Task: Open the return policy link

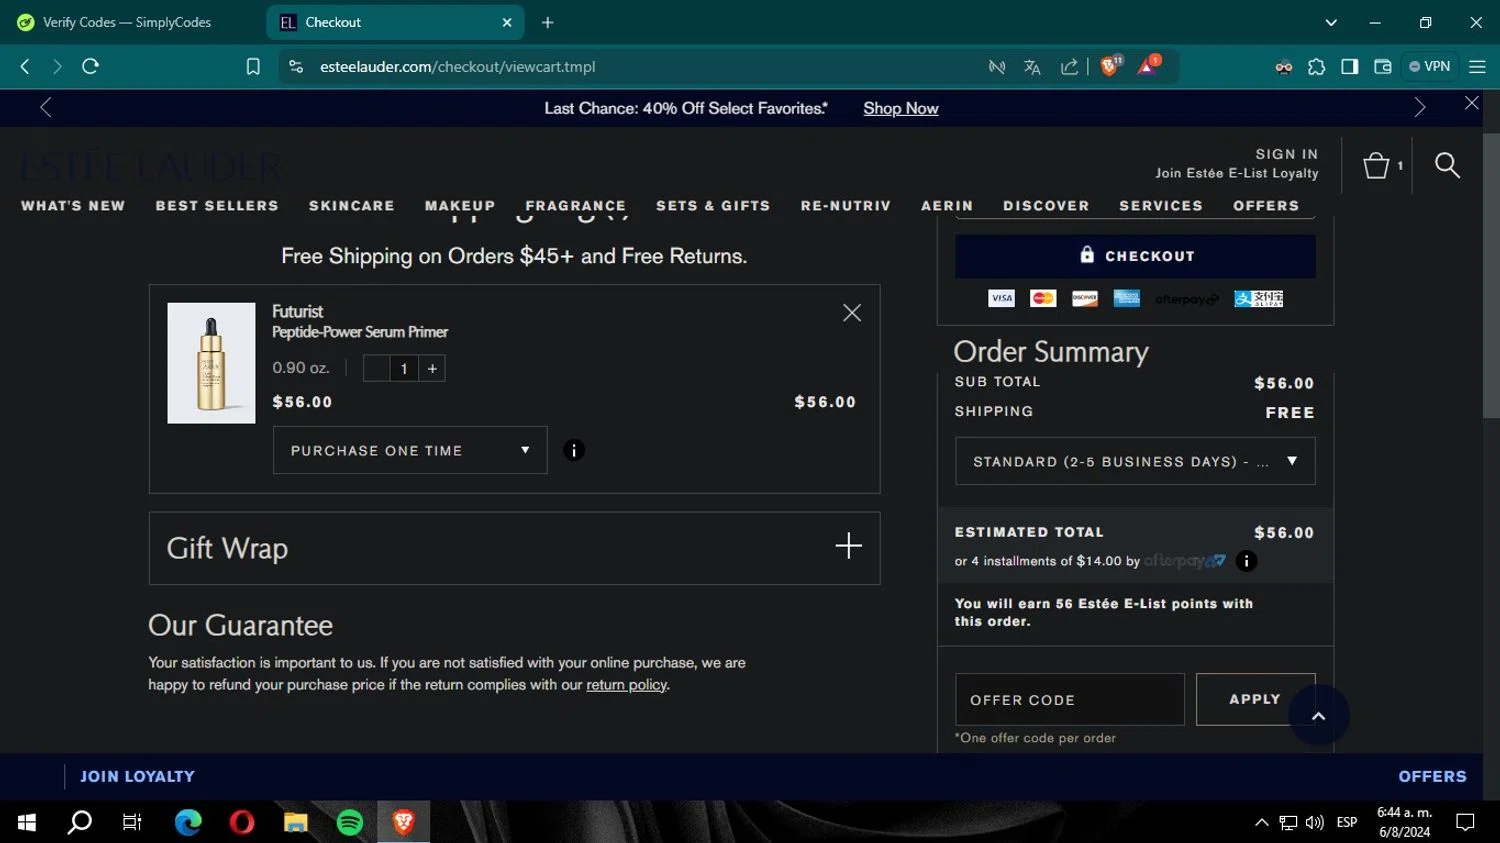Action: pos(626,685)
